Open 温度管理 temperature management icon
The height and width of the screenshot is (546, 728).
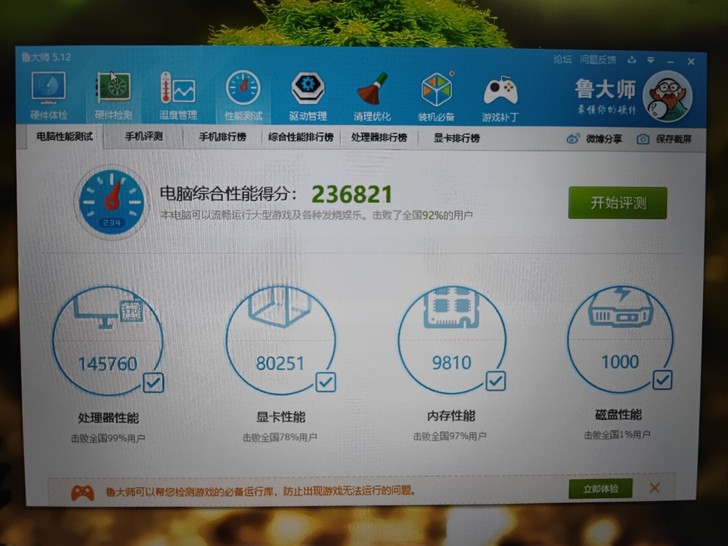(x=178, y=96)
